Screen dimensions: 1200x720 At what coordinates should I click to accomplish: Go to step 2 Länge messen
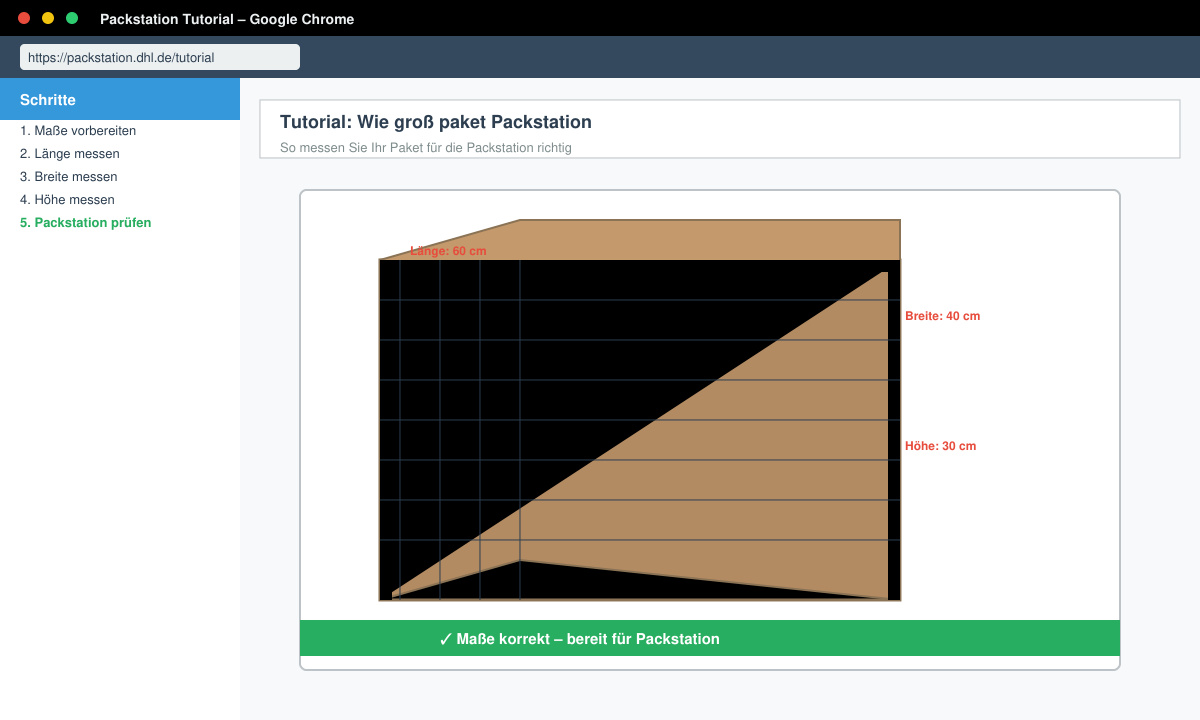(x=70, y=154)
